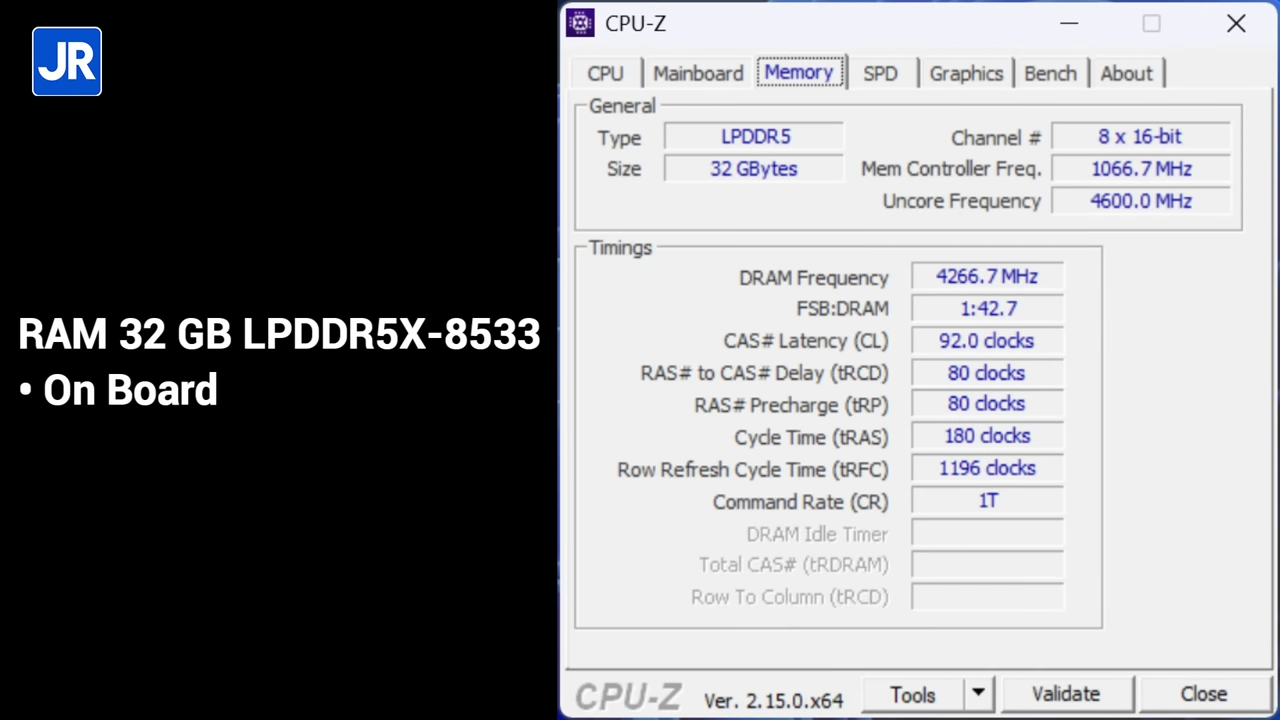Open the Tools menu
1280x720 pixels.
coord(912,693)
